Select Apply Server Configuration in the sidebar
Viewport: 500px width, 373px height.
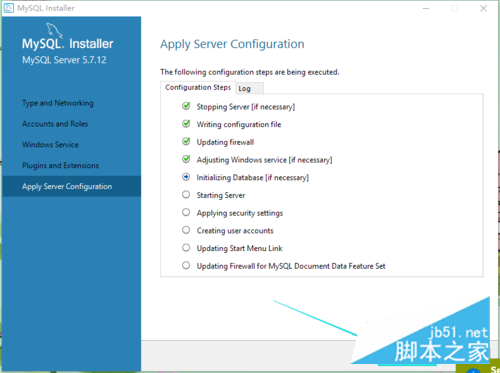(x=71, y=186)
